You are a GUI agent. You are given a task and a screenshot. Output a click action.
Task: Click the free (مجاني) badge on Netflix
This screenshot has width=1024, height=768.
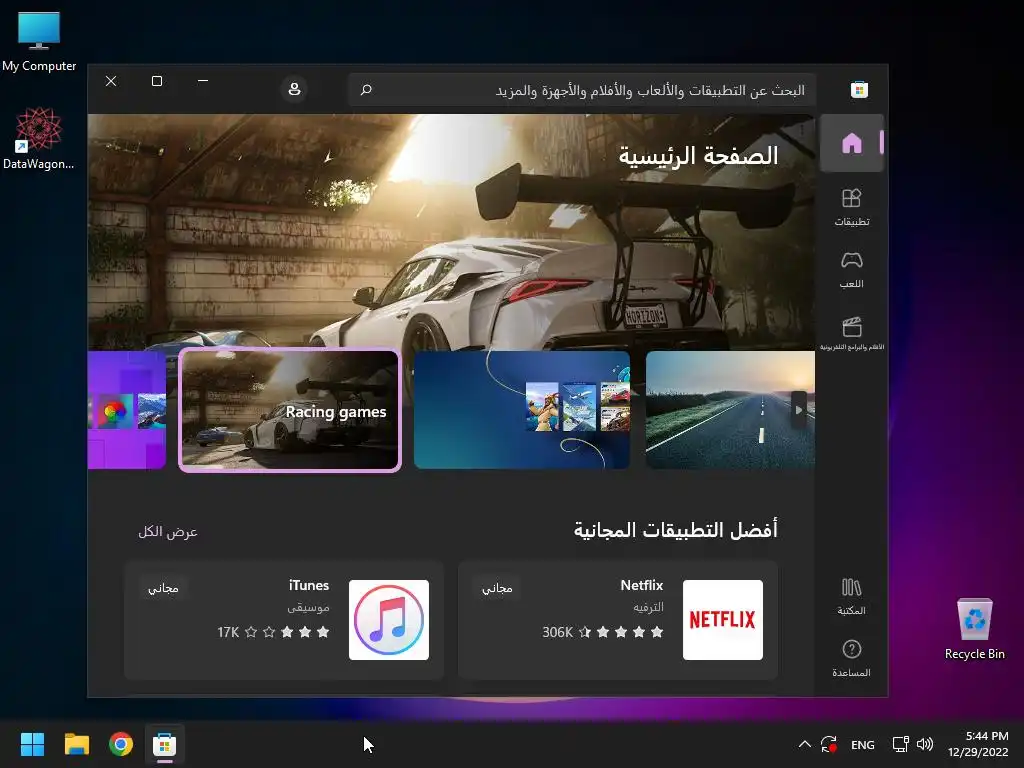(x=497, y=588)
